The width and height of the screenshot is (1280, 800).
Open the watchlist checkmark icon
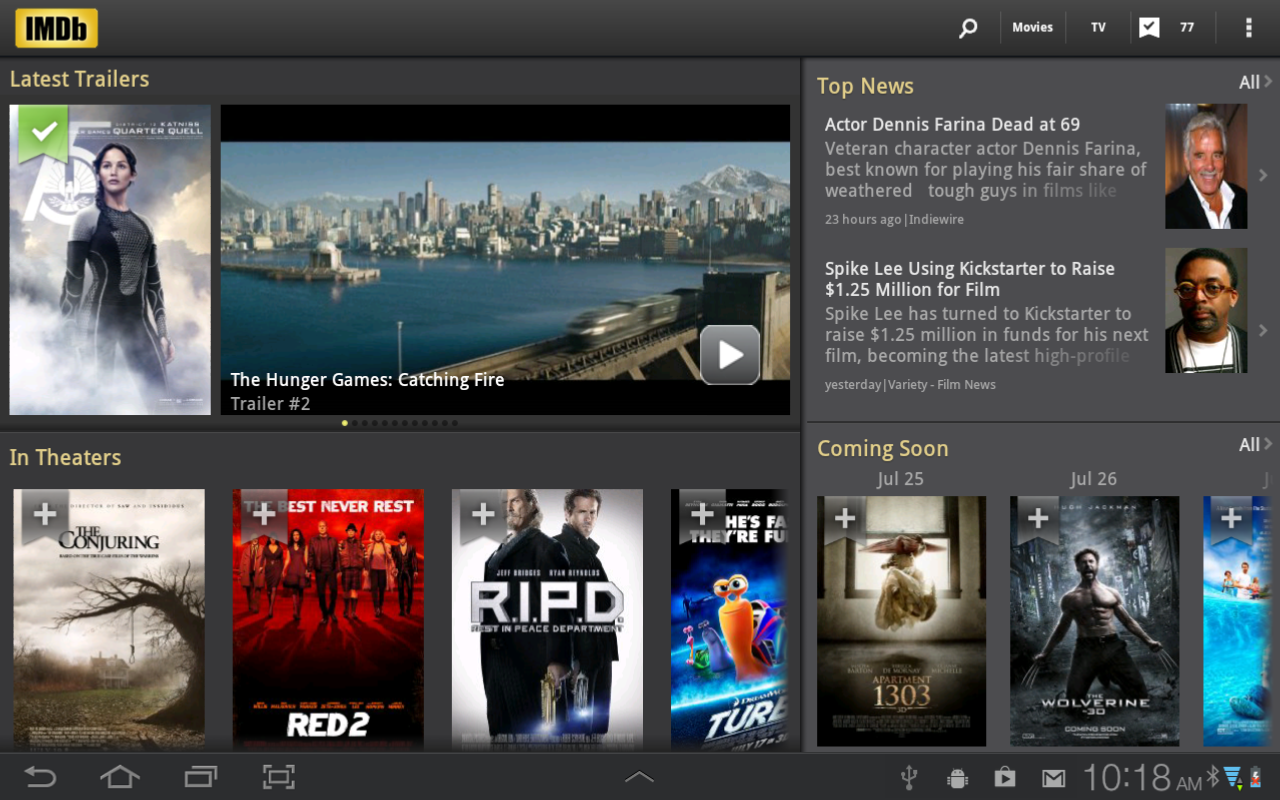tap(1149, 28)
